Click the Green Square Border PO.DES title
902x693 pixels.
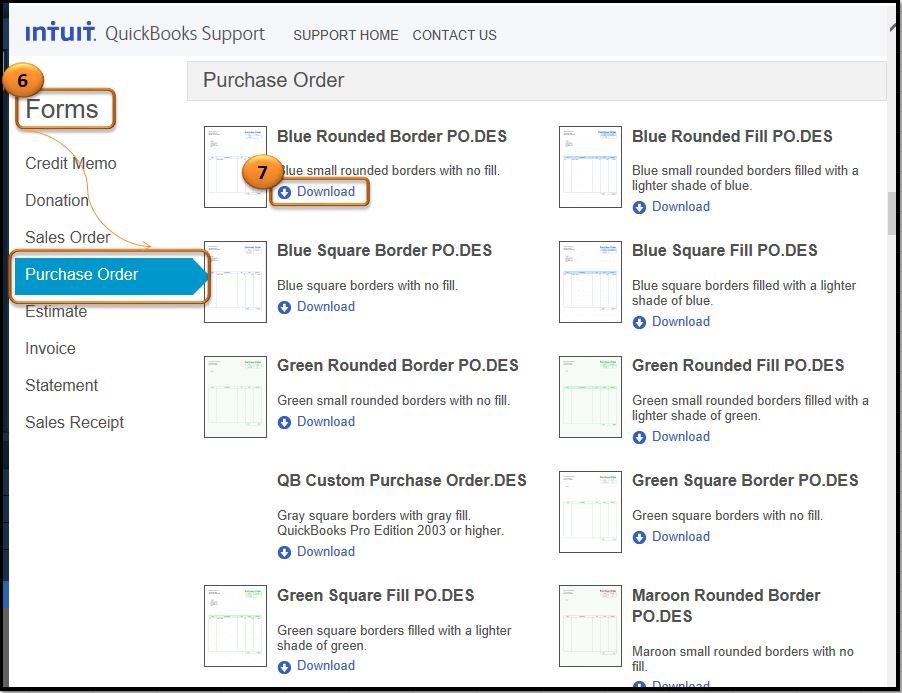coord(745,481)
